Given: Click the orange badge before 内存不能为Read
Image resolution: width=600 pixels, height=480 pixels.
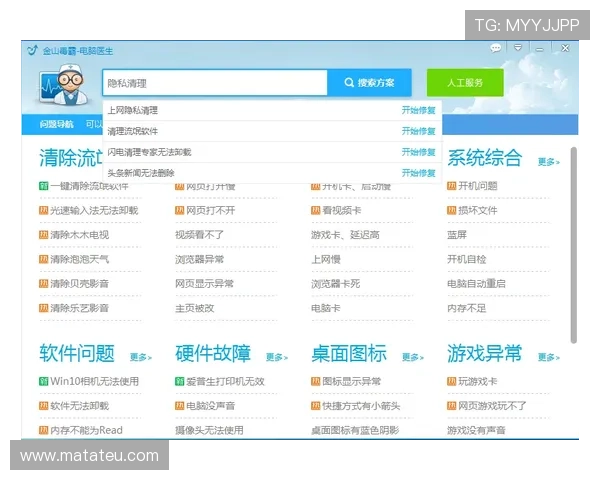Looking at the screenshot, I should pos(44,430).
